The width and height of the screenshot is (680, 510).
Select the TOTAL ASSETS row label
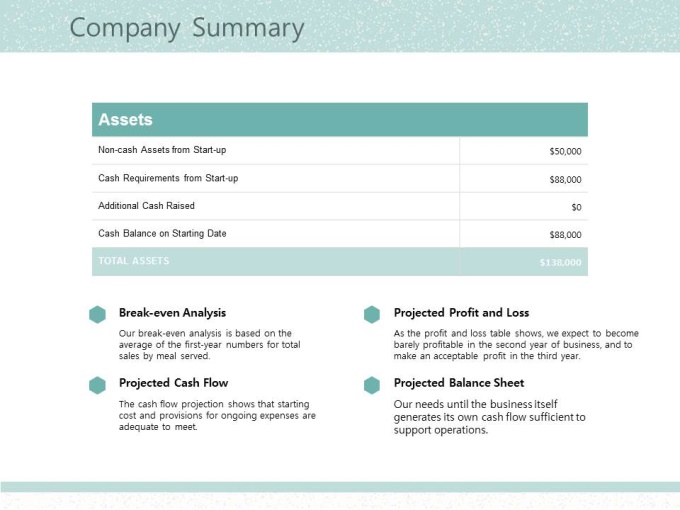pos(134,261)
